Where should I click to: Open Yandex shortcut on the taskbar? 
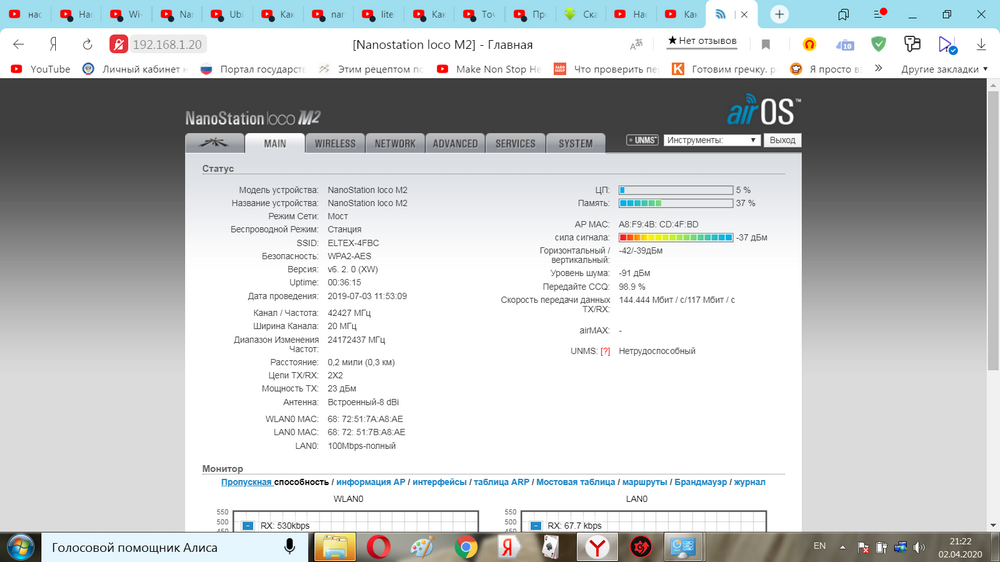508,547
